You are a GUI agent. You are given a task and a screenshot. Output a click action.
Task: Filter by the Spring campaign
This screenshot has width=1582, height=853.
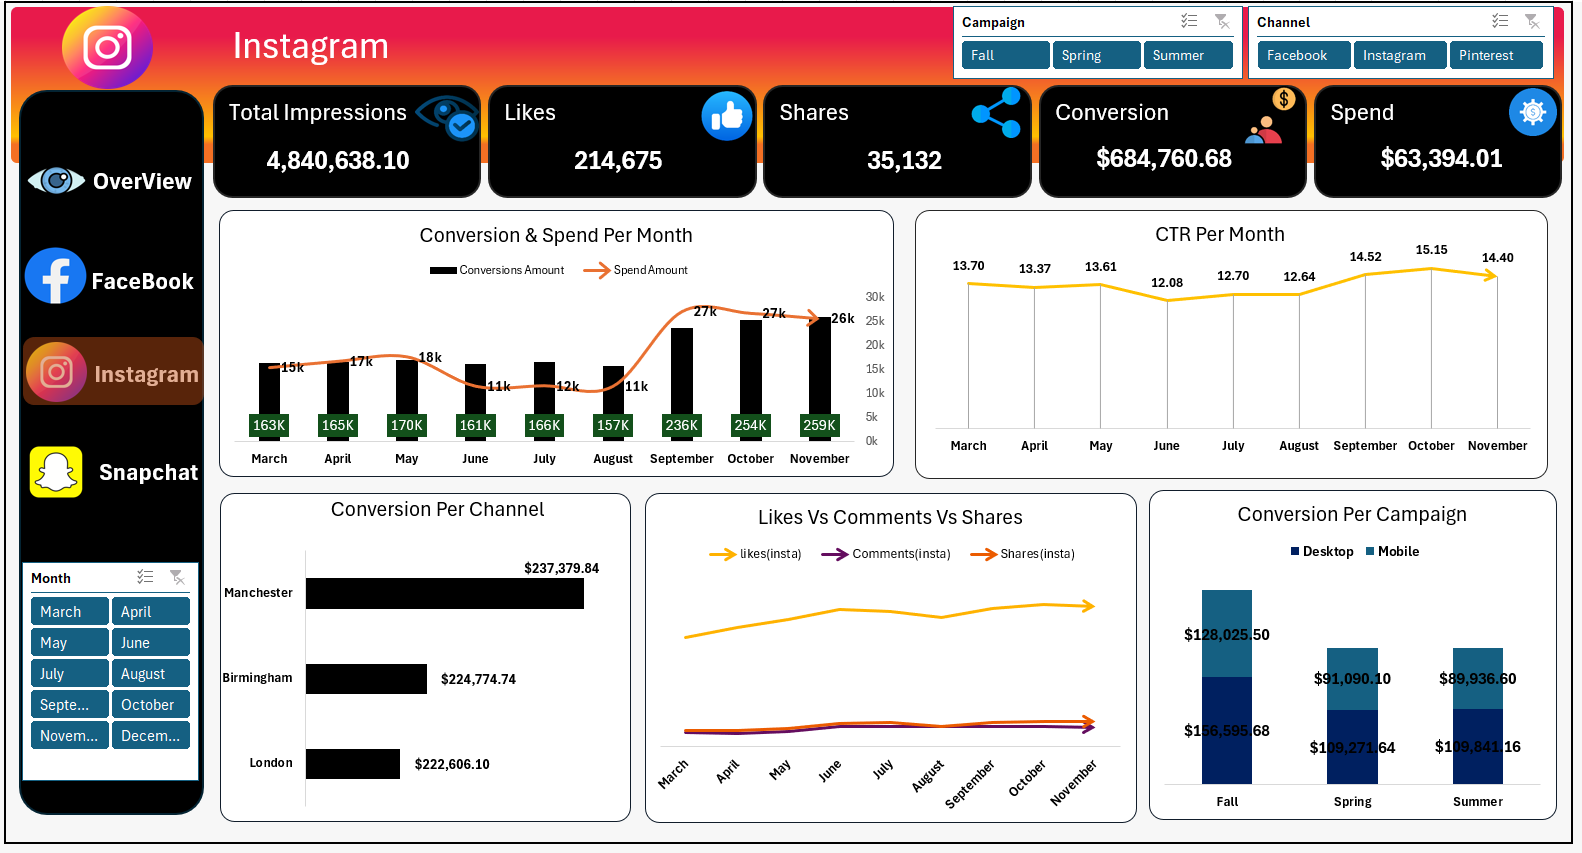click(1096, 56)
